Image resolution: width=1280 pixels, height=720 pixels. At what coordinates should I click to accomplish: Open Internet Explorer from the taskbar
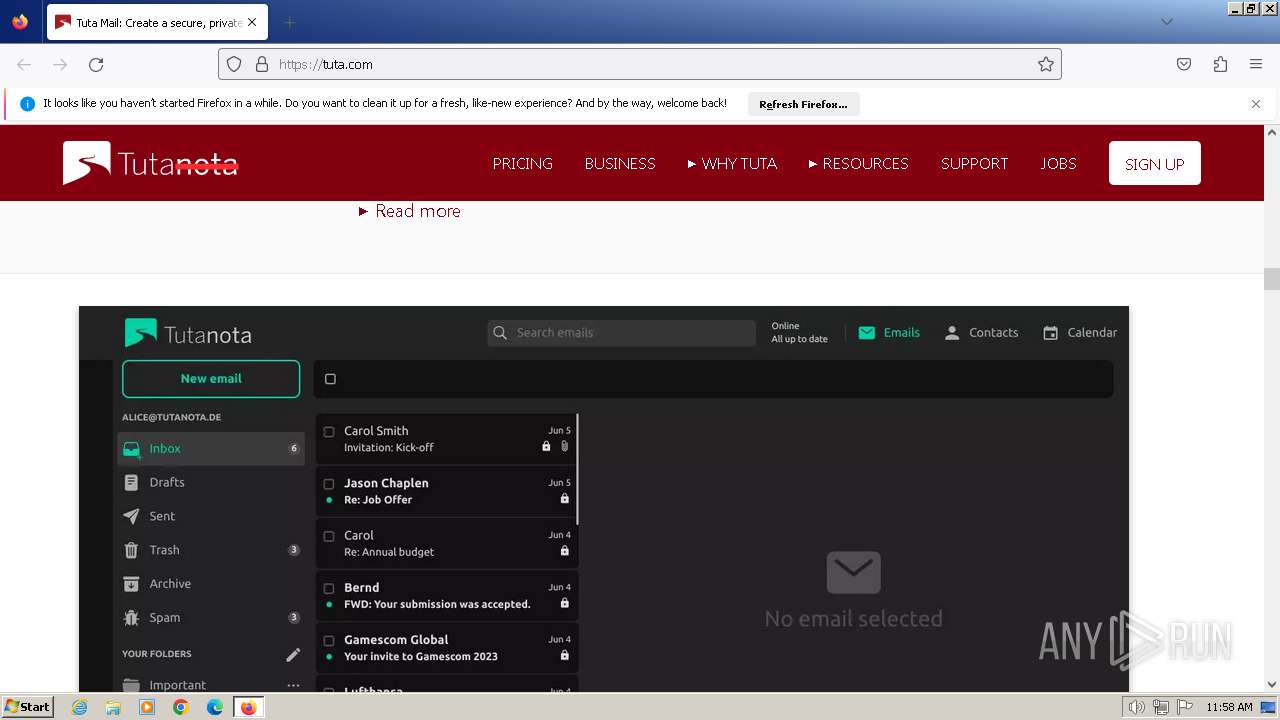click(79, 707)
